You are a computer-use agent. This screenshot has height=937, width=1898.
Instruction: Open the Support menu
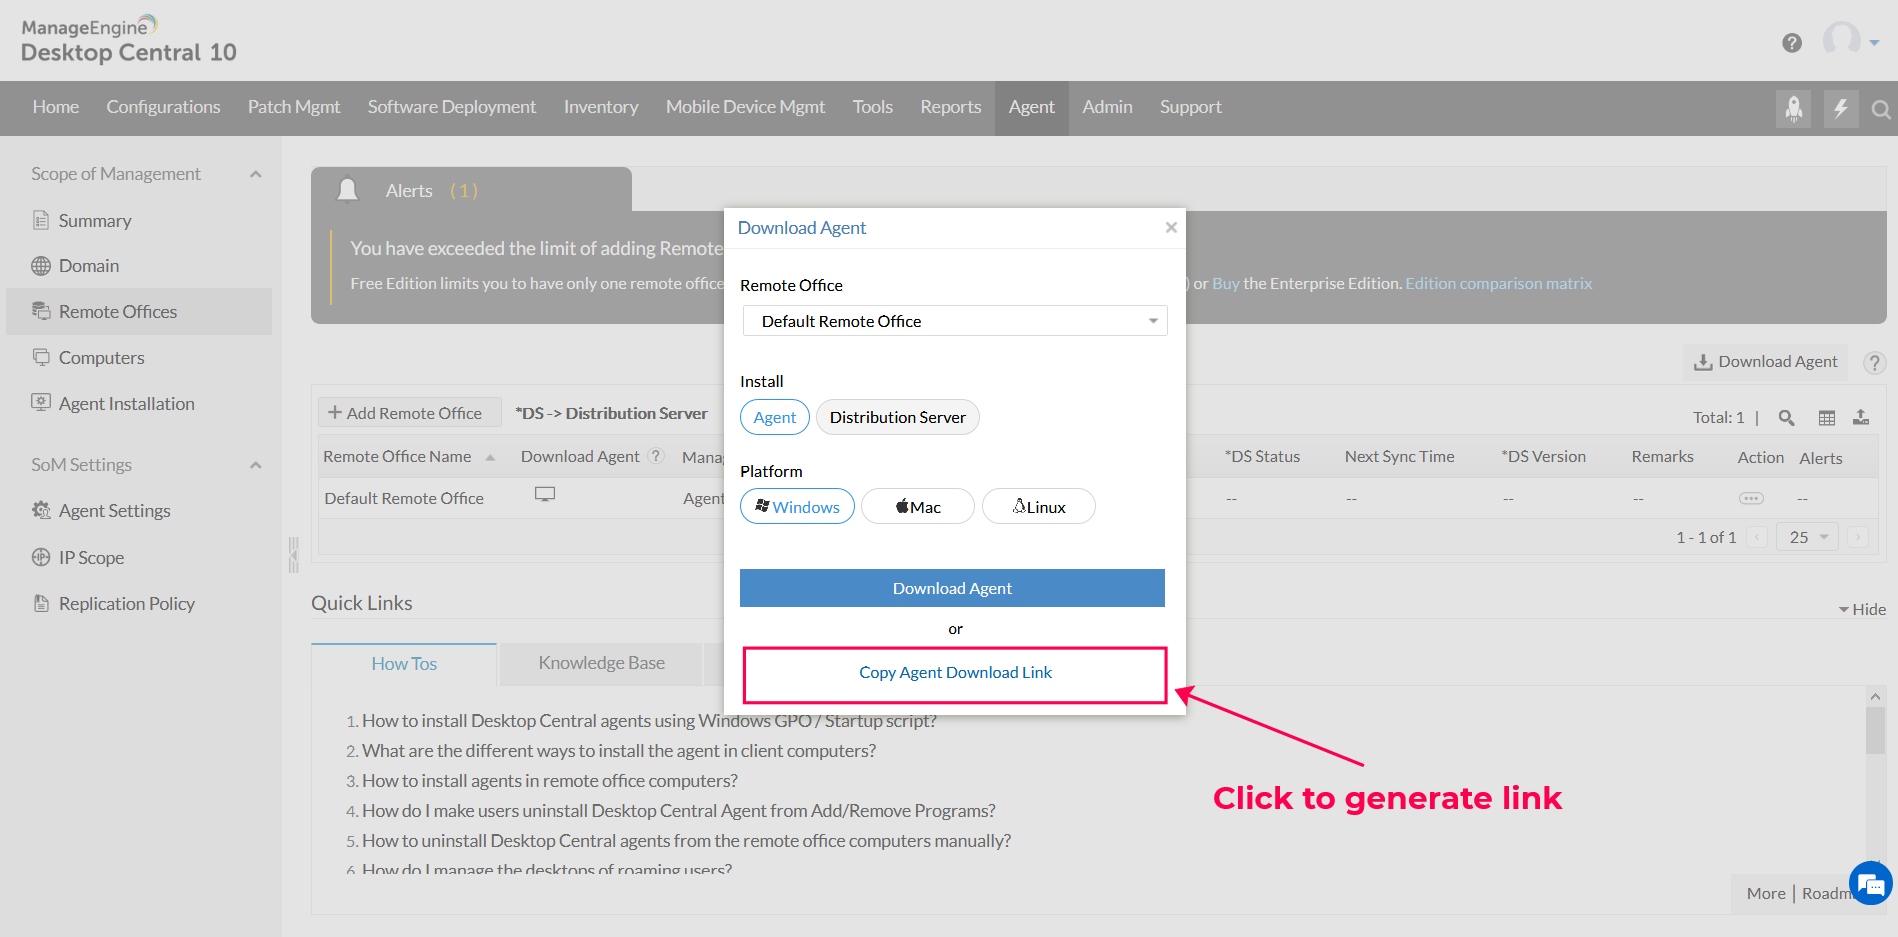1191,107
